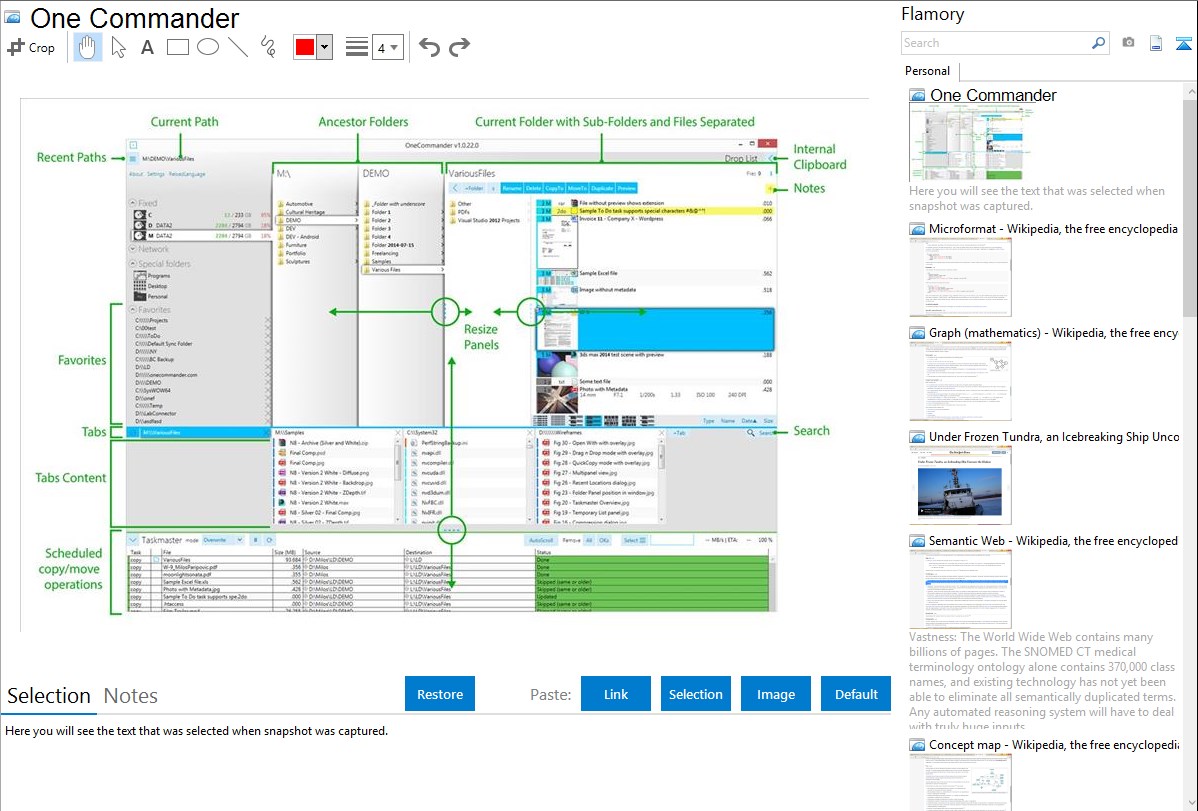The image size is (1198, 811).
Task: Open the line width 4 dropdown
Action: click(x=387, y=48)
